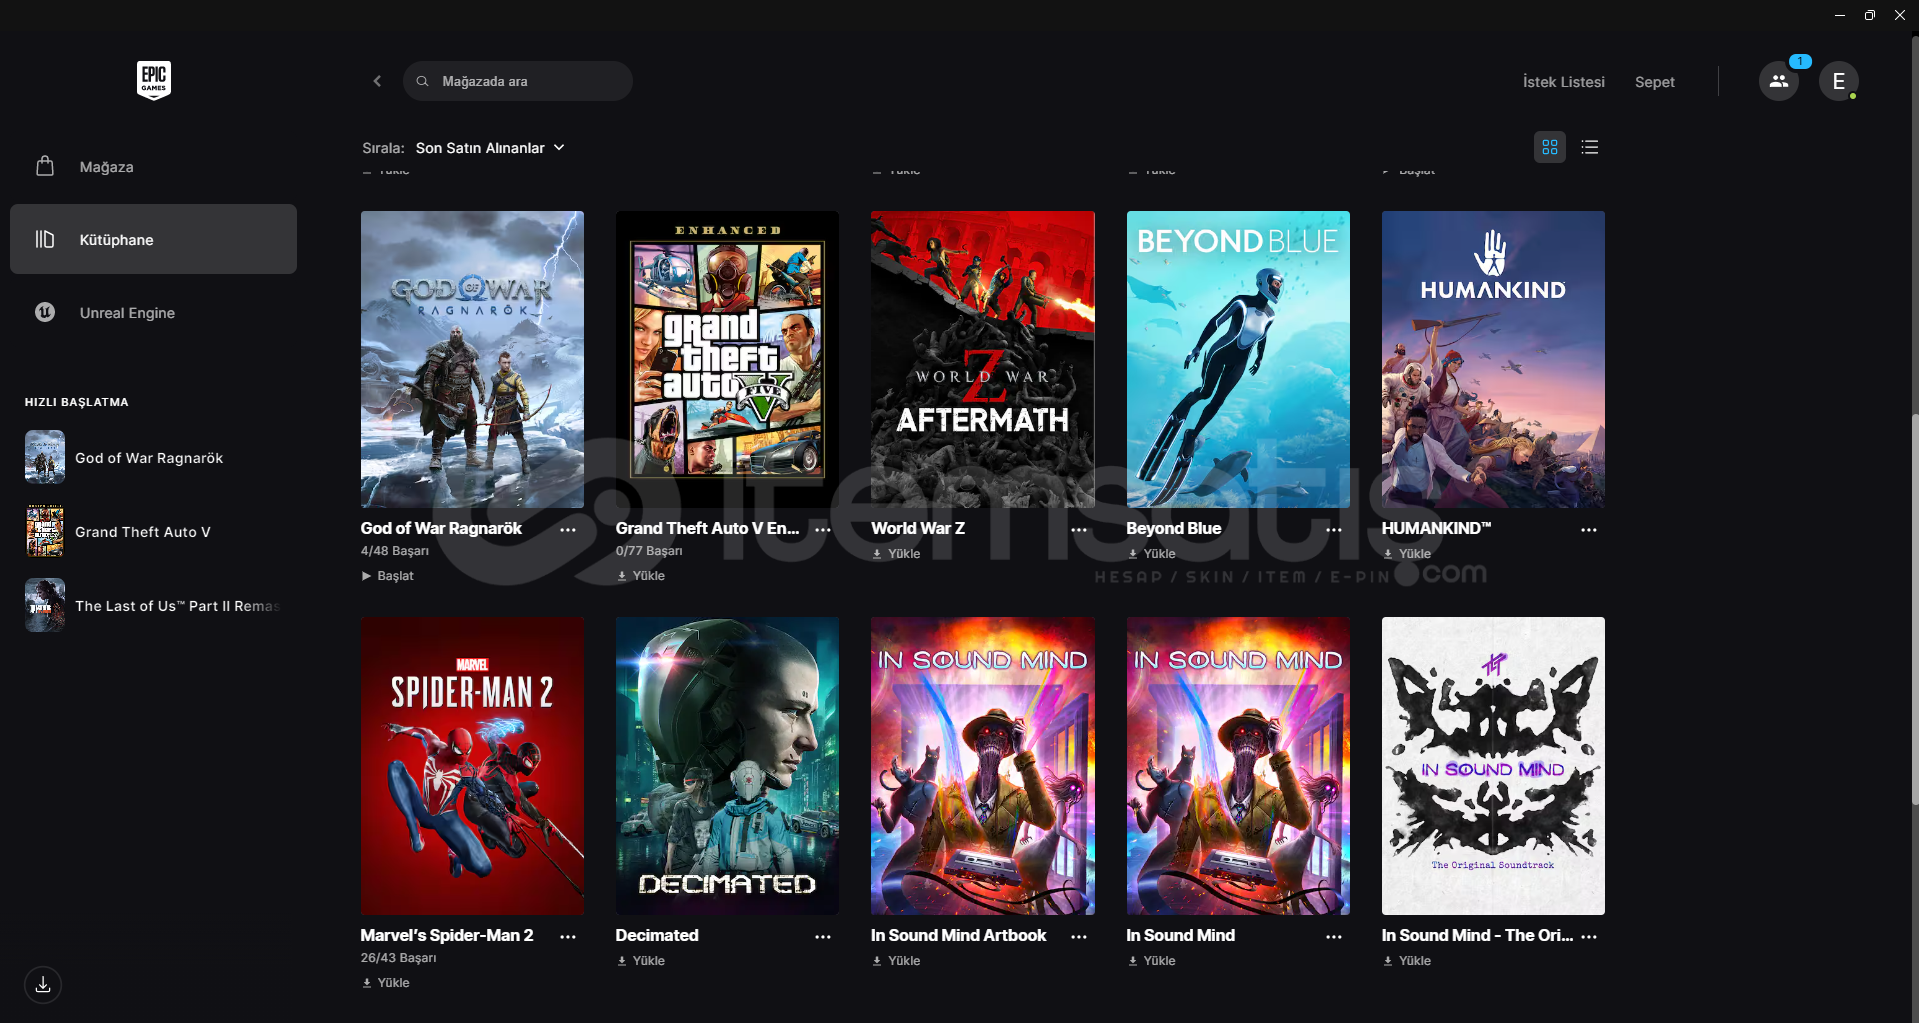The height and width of the screenshot is (1023, 1919).
Task: Click Yükle under Beyond Blue
Action: [1152, 554]
